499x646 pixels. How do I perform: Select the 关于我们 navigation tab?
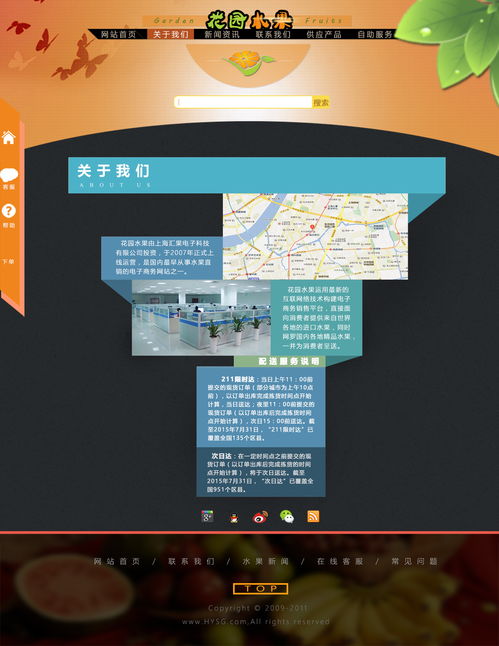pos(171,34)
